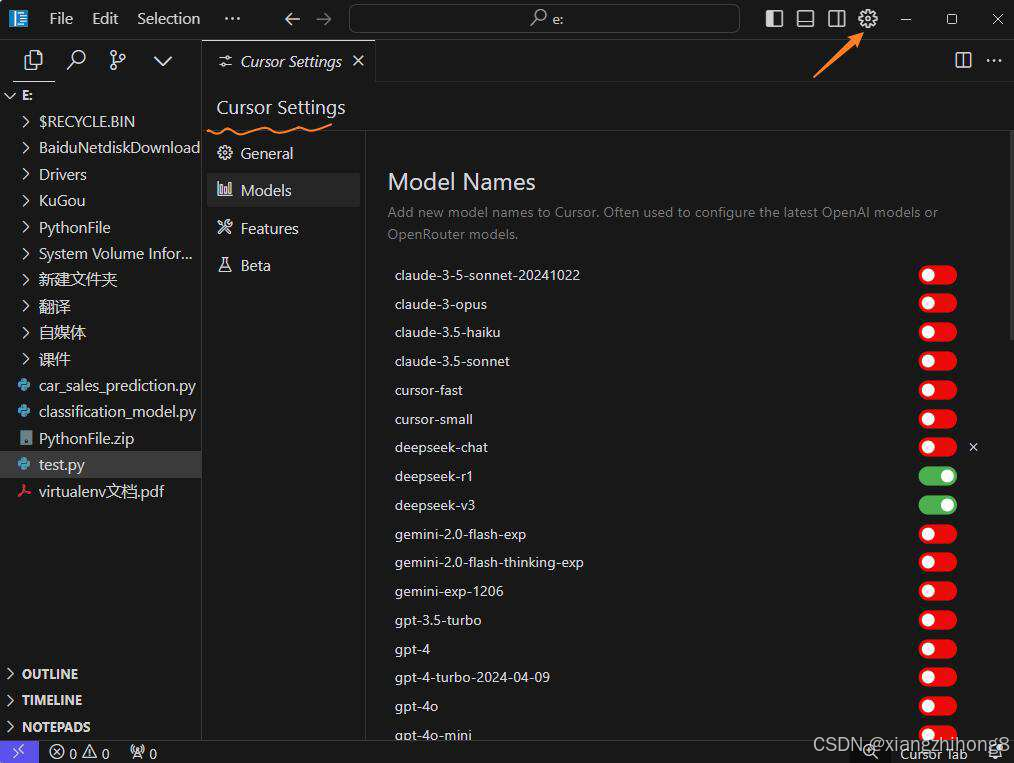Screen dimensions: 1014x763
Task: Enable gpt-3.5-turbo model
Action: click(937, 620)
